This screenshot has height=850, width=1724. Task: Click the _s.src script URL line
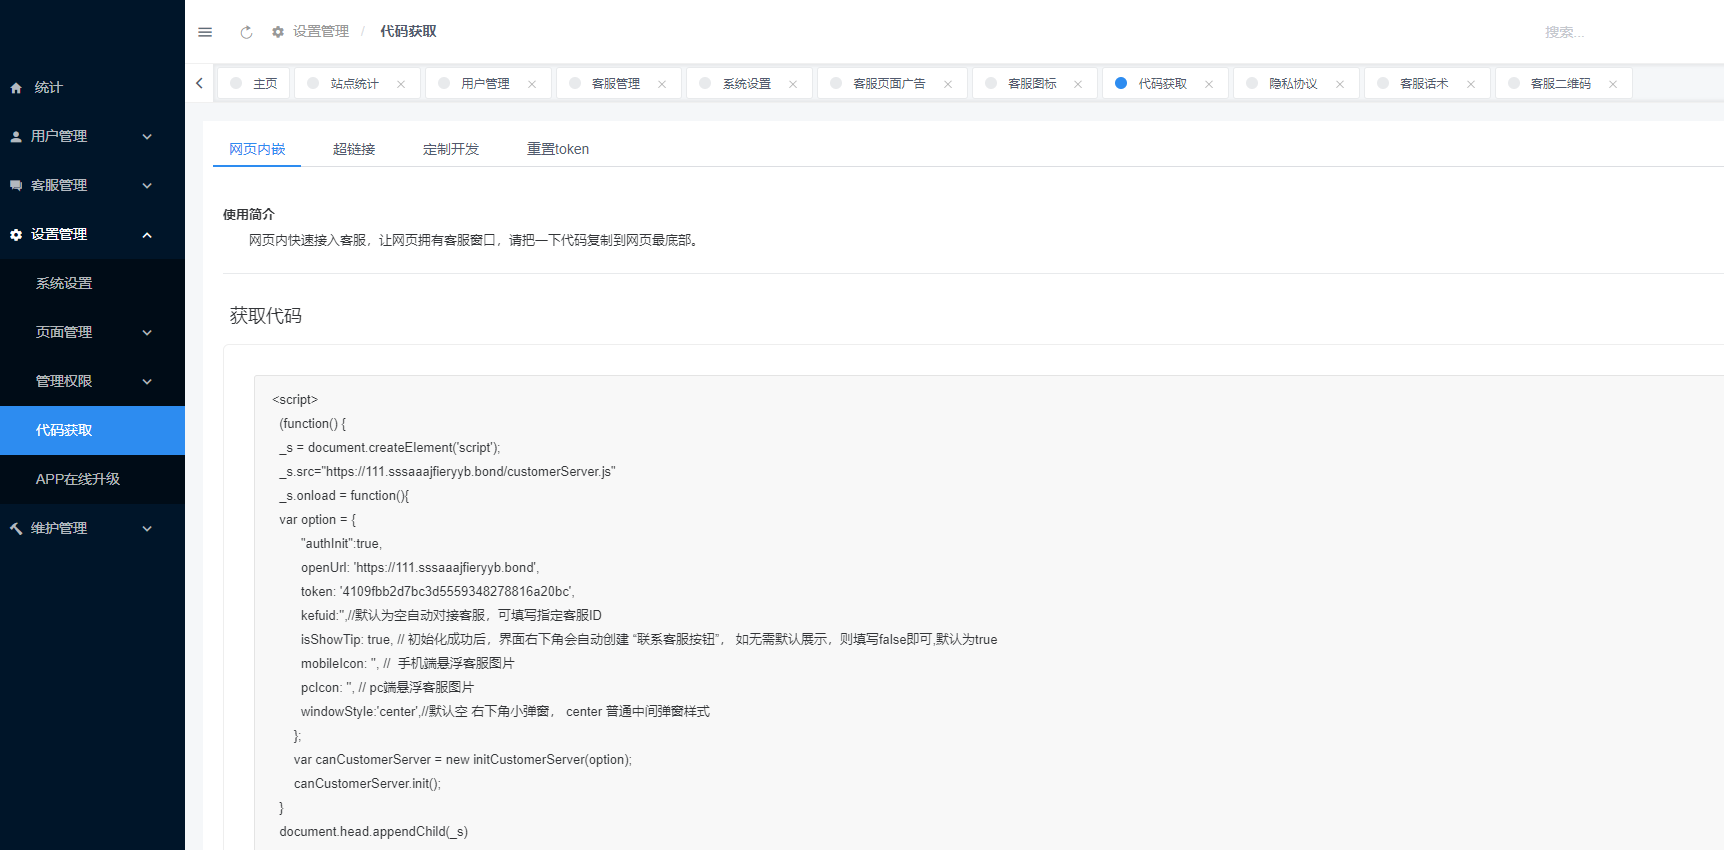pyautogui.click(x=447, y=472)
